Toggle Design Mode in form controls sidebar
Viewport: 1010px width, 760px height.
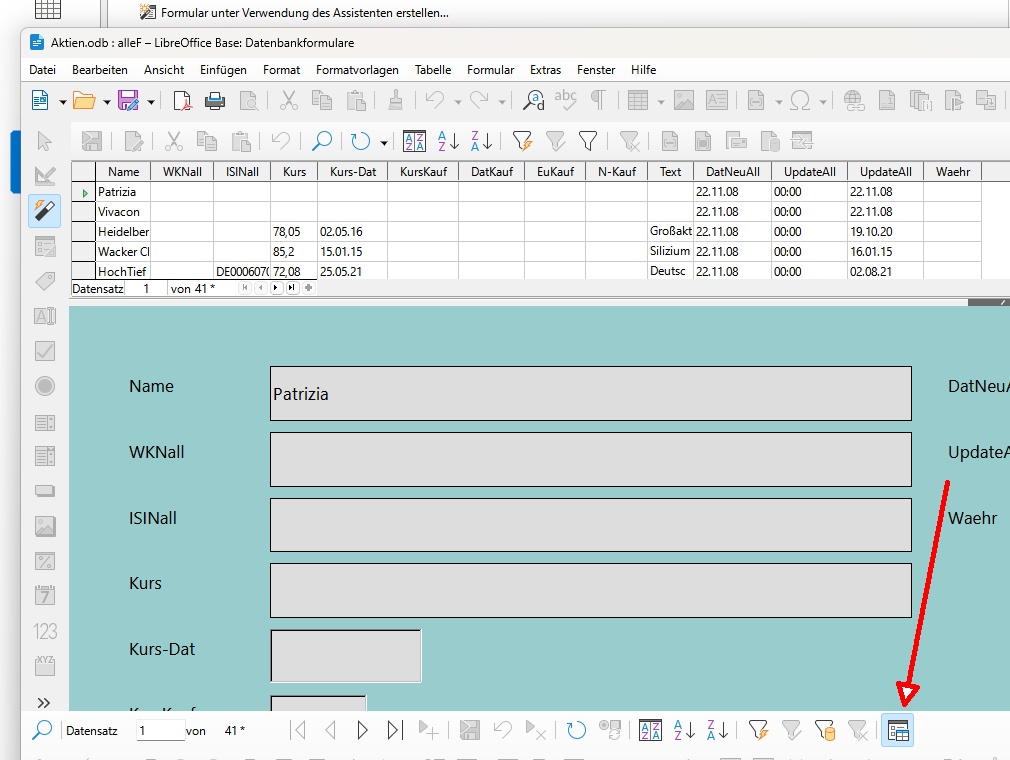click(45, 176)
